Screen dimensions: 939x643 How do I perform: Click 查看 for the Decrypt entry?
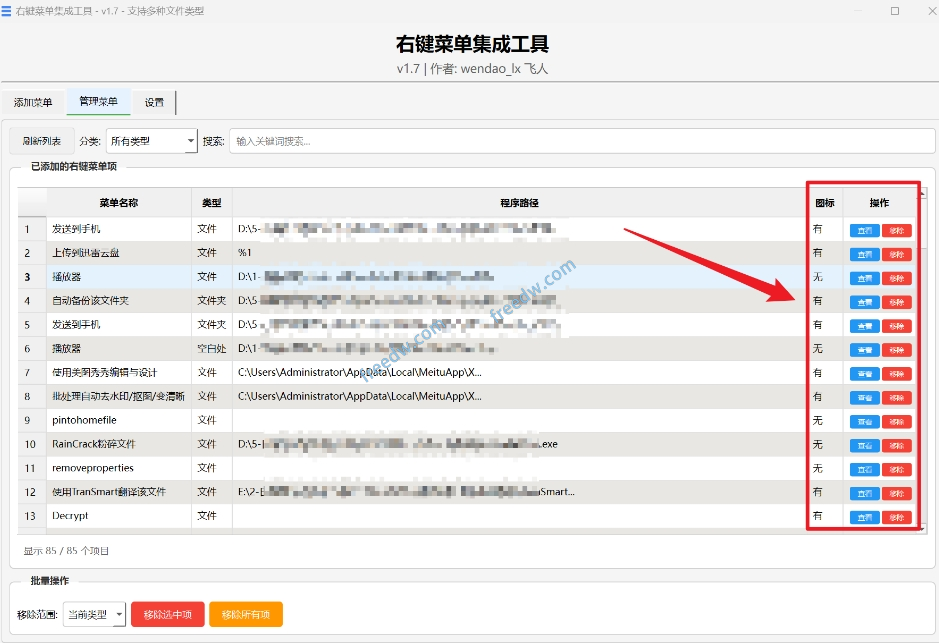(x=863, y=517)
